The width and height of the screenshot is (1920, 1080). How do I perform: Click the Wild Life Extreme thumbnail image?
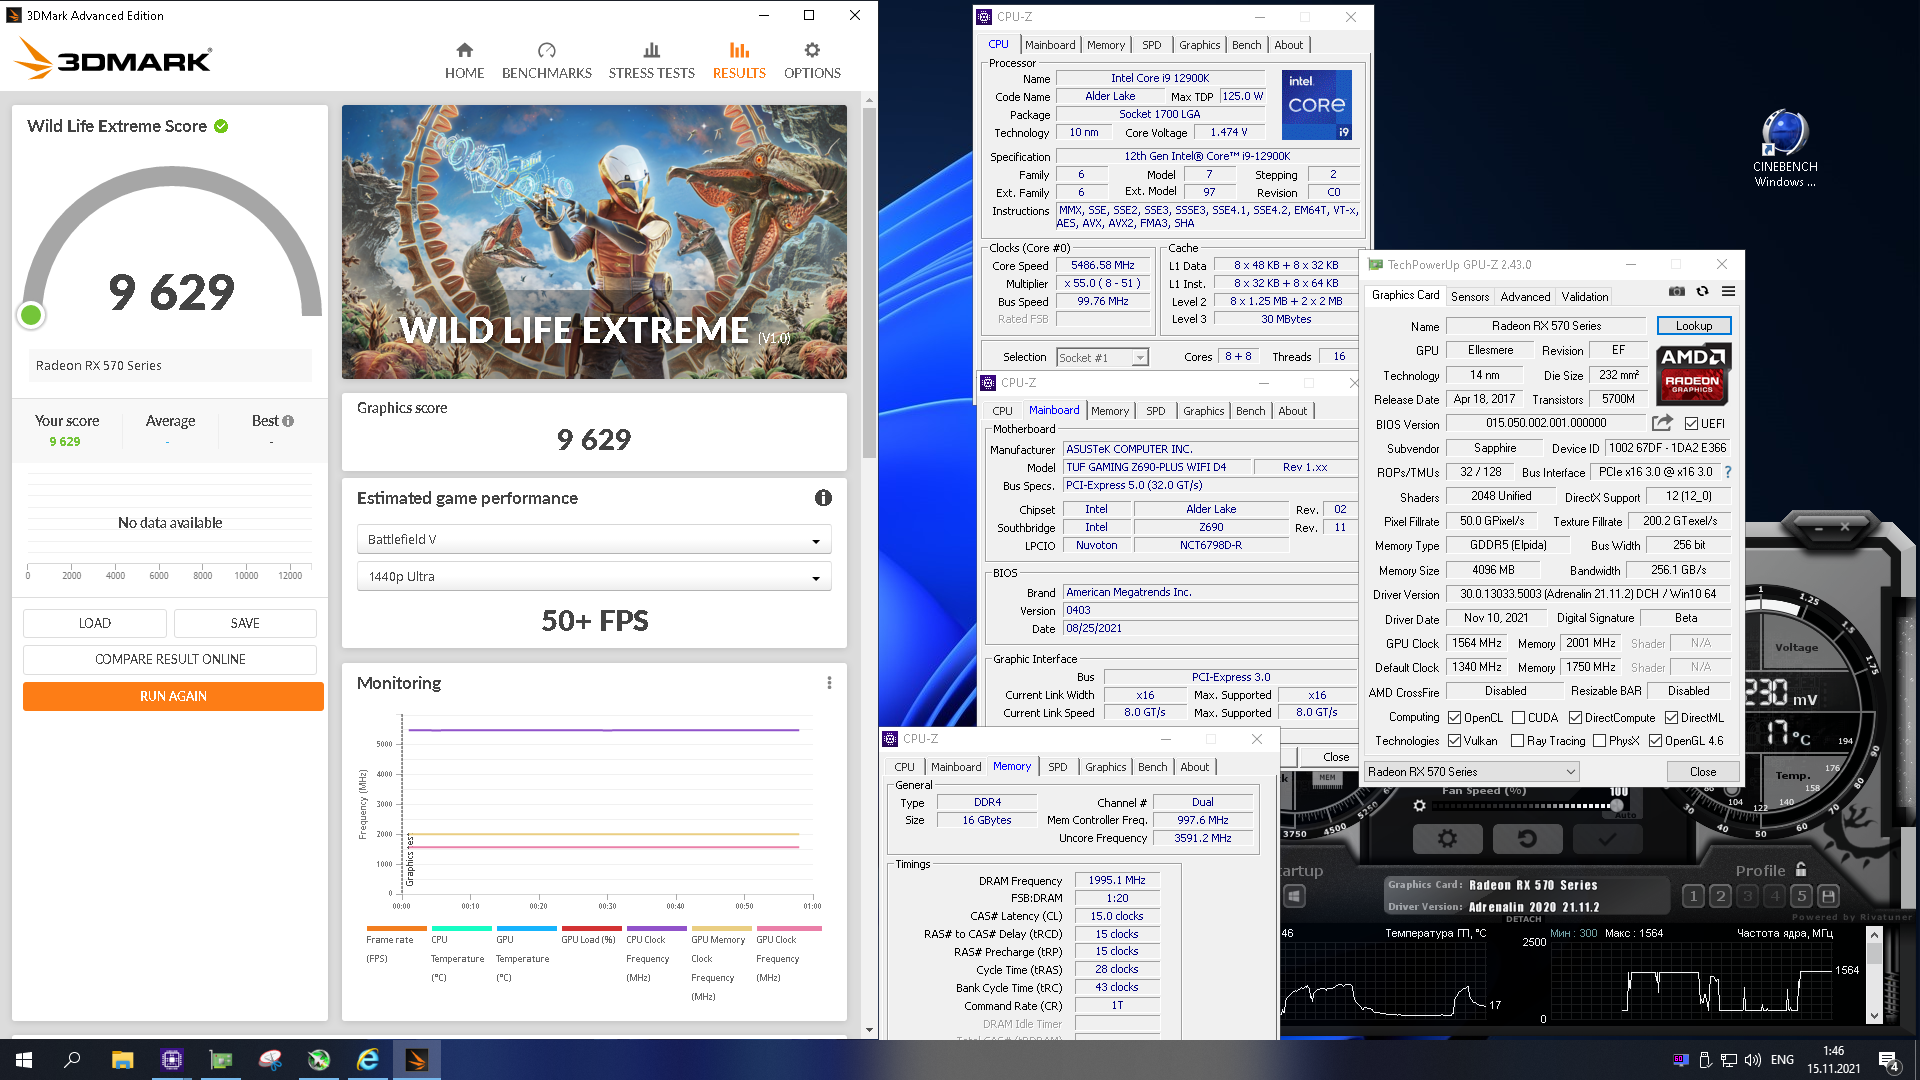(594, 242)
